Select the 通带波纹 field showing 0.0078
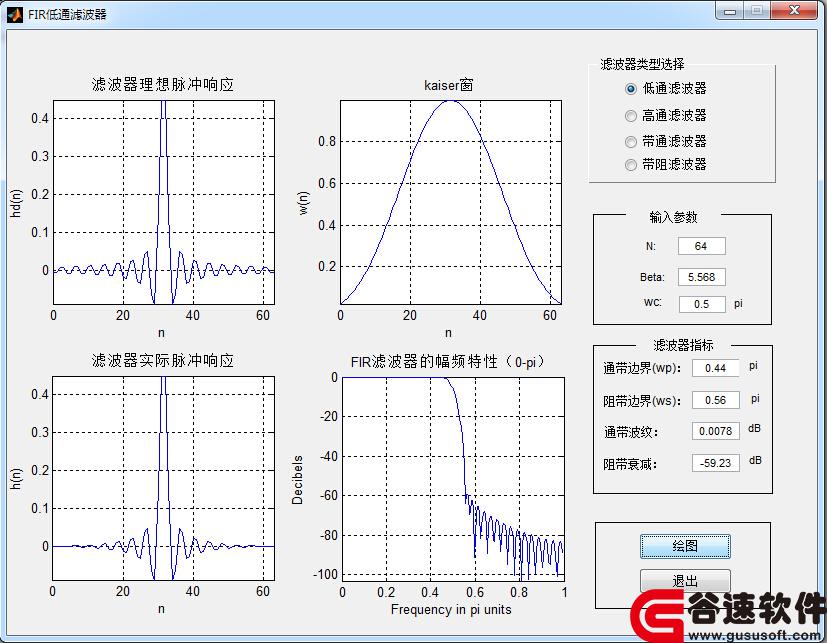Screen dimensions: 827x643 click(715, 431)
